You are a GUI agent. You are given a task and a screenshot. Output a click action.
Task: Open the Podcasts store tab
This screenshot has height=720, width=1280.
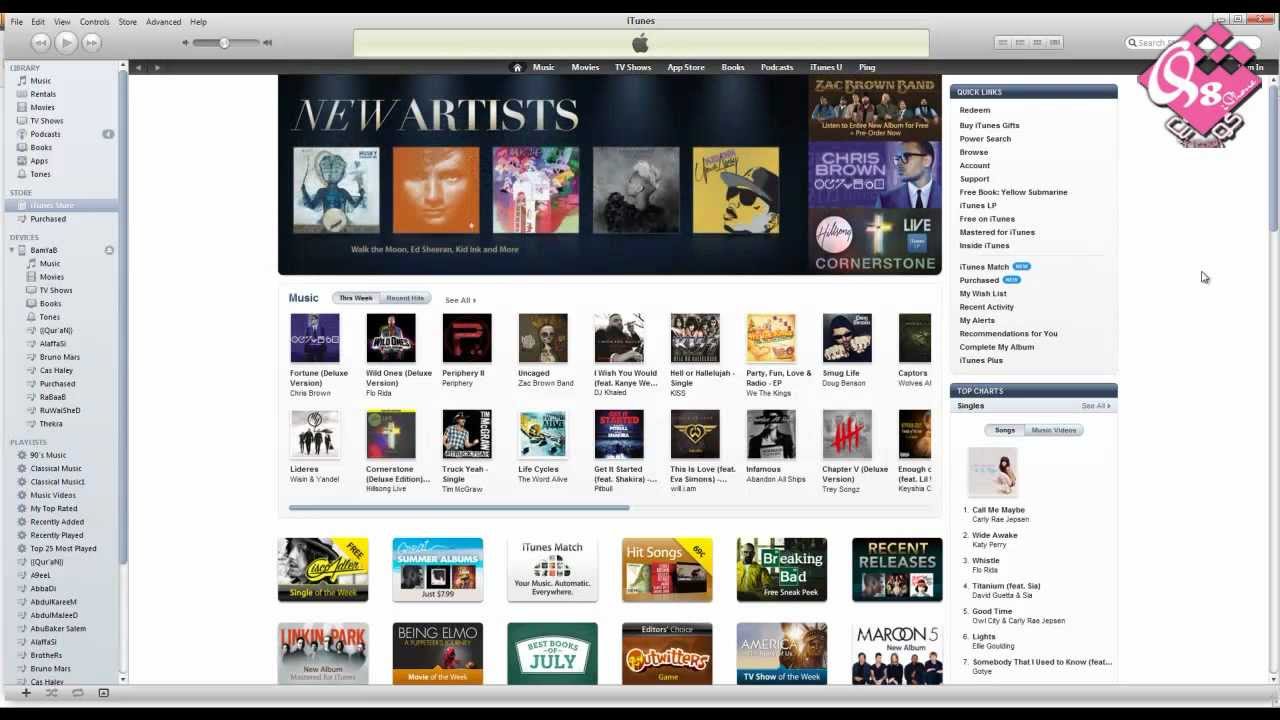pos(777,67)
